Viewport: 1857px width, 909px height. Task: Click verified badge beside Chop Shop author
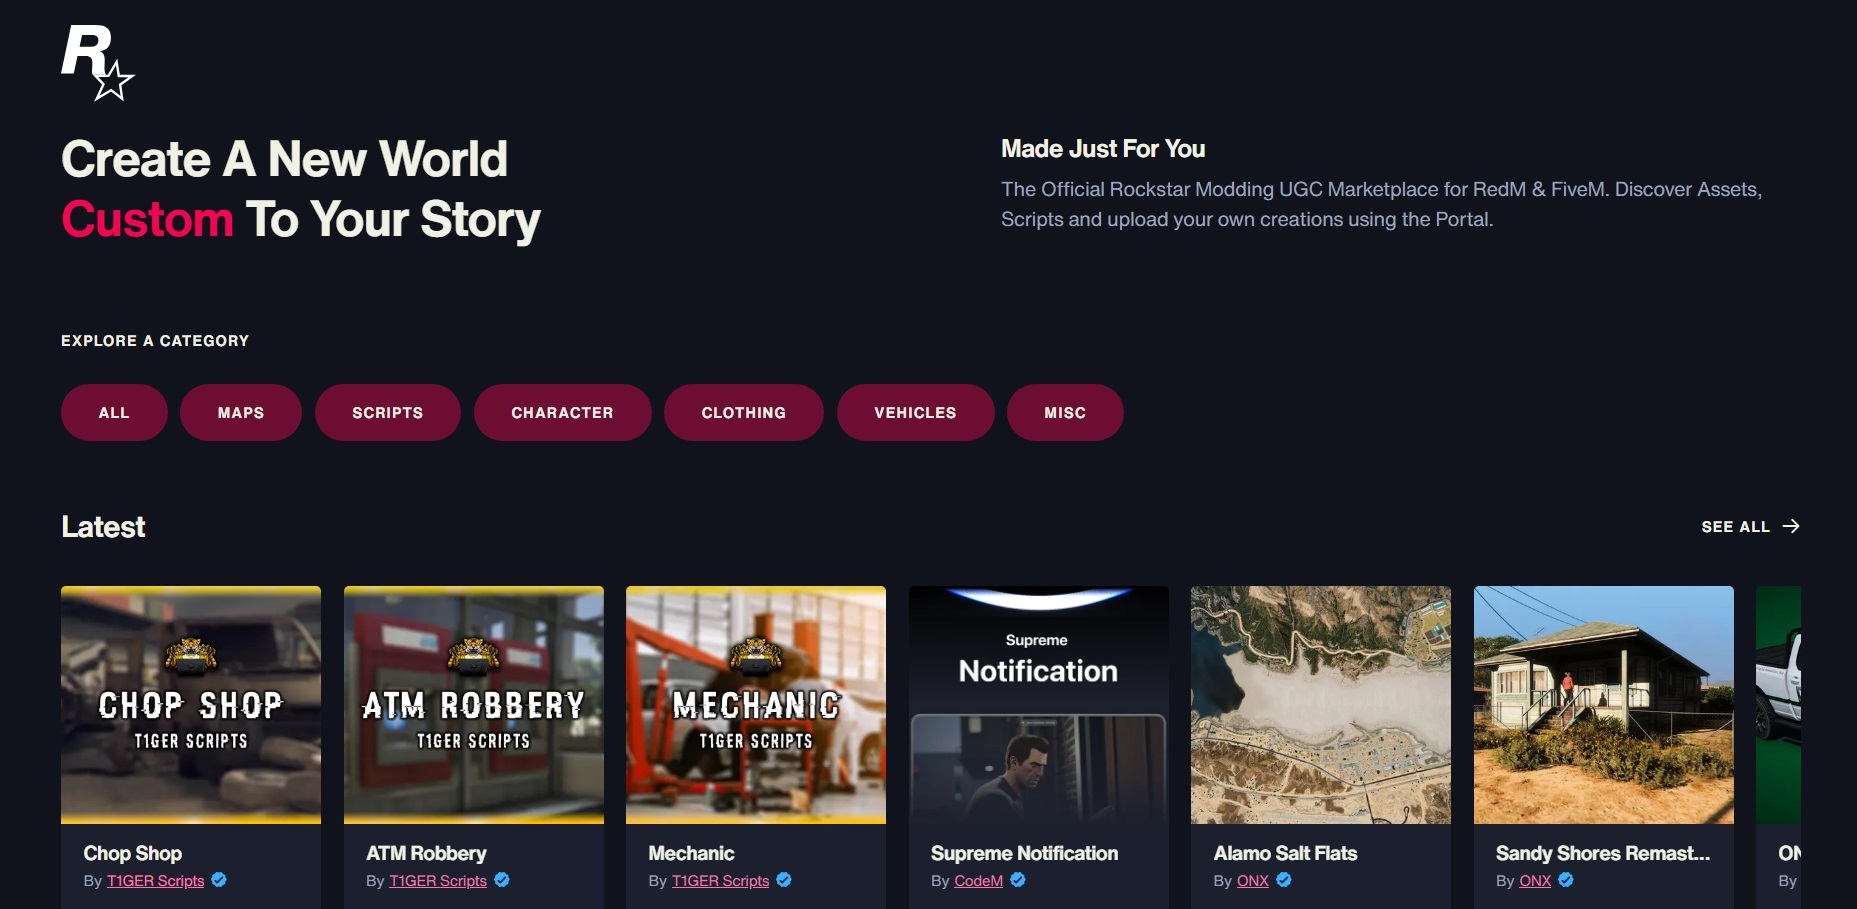[x=219, y=880]
